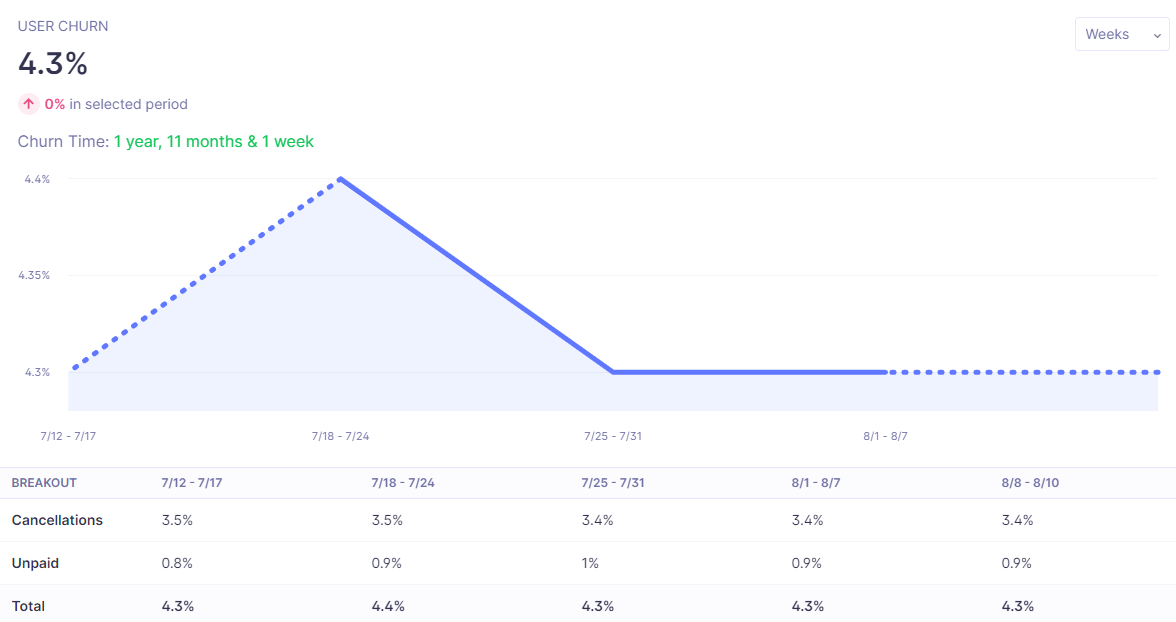This screenshot has width=1176, height=622.
Task: Click the 8/1 - 8/7 axis label
Action: (x=885, y=436)
